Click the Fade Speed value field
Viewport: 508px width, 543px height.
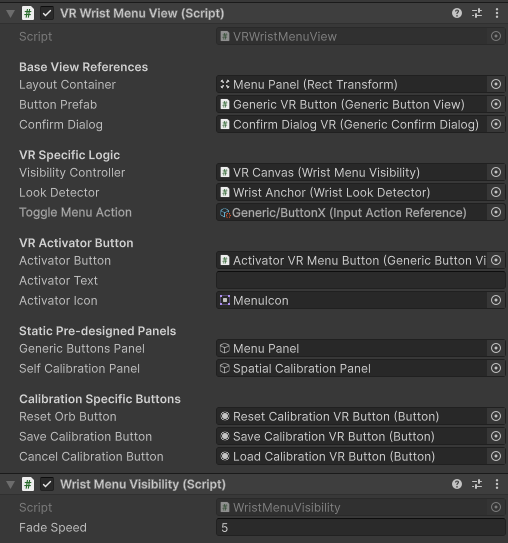click(360, 528)
